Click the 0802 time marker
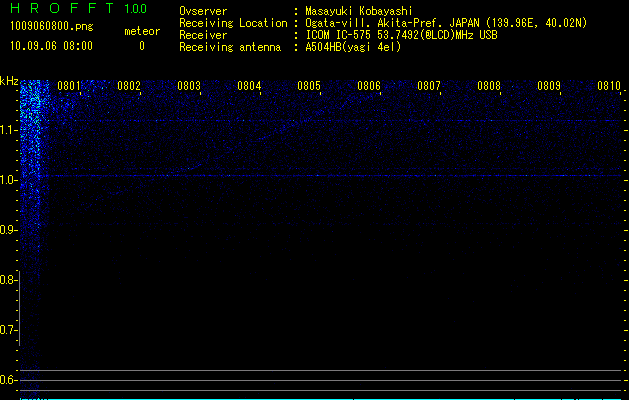This screenshot has width=629, height=400. [x=129, y=86]
